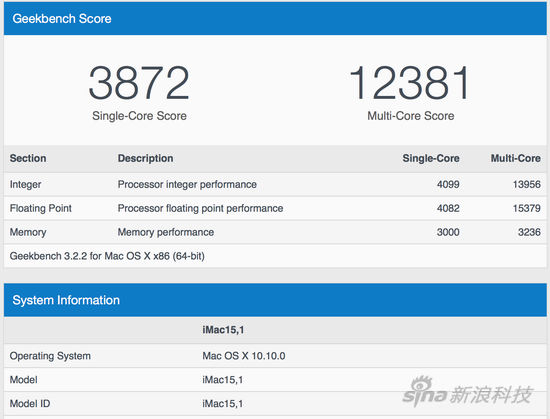Image resolution: width=550 pixels, height=419 pixels.
Task: Select the iMac15,1 value in Model ID row
Action: 223,404
